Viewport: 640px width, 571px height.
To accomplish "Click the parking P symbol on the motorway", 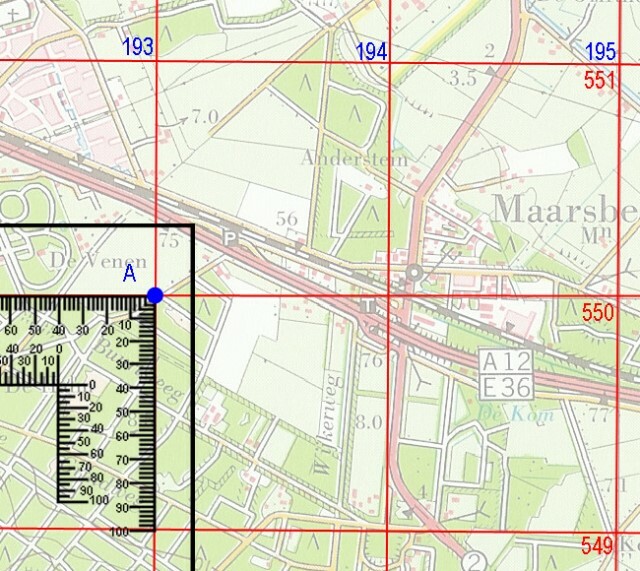I will pyautogui.click(x=230, y=237).
